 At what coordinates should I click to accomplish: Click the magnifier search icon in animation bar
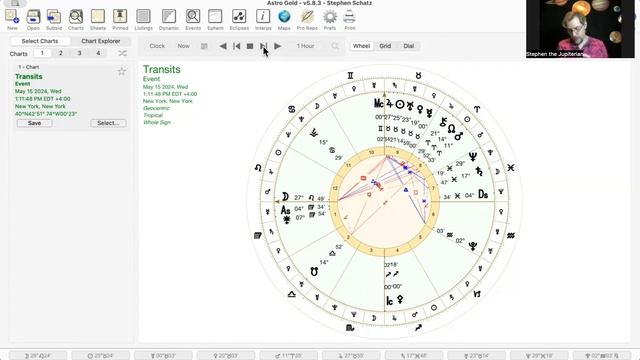[x=335, y=46]
